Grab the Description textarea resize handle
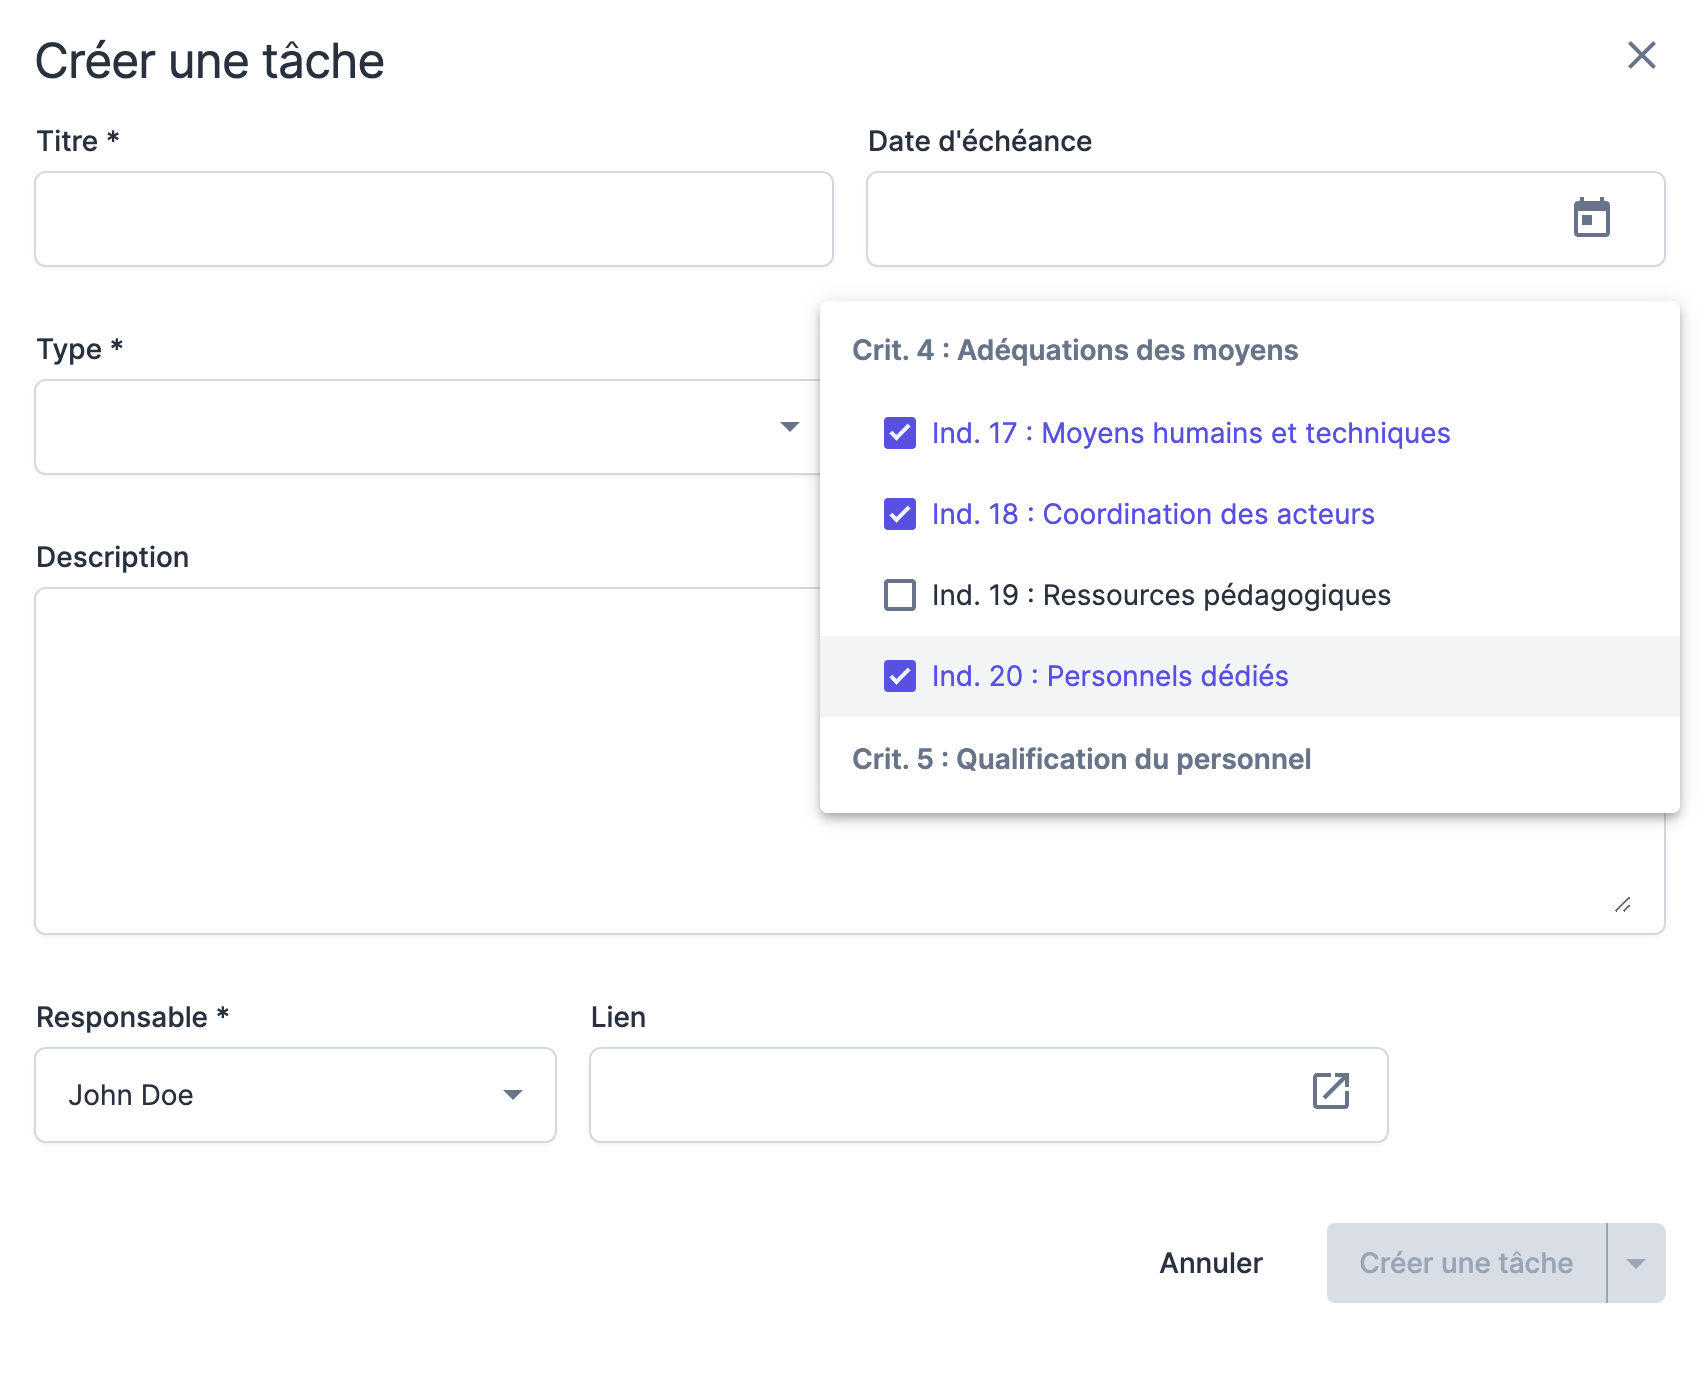 tap(1622, 904)
